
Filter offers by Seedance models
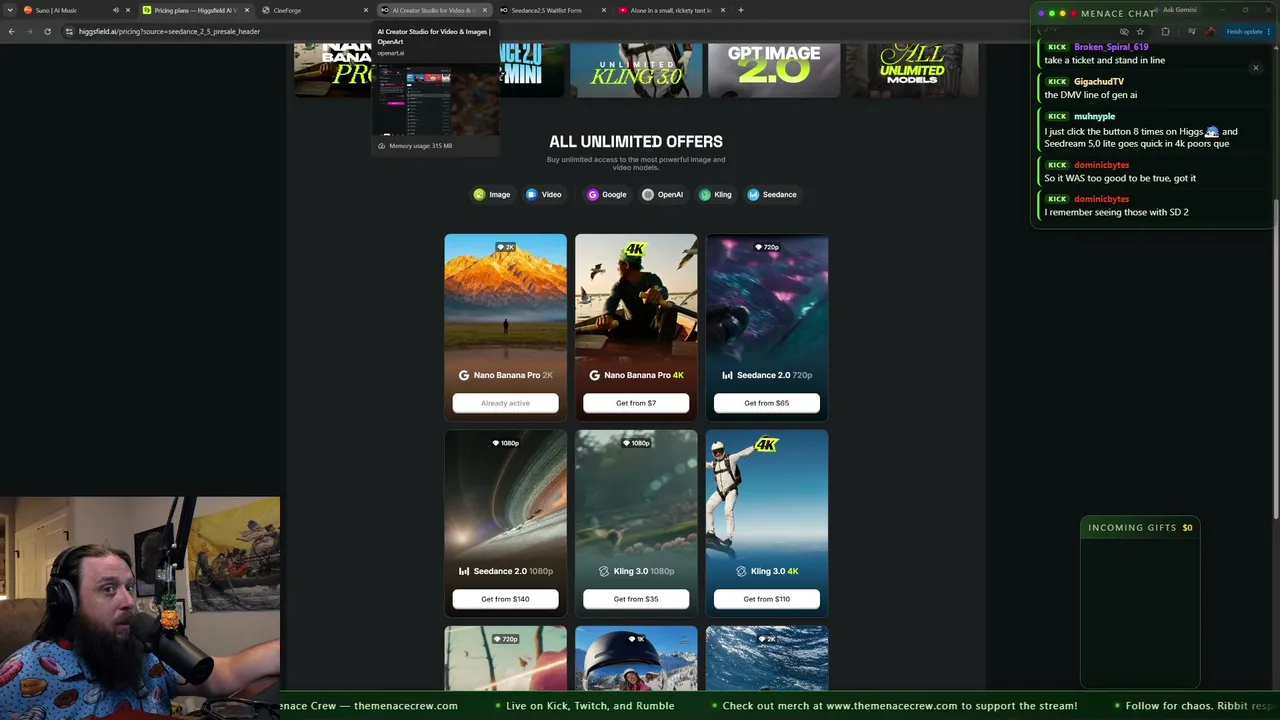772,195
